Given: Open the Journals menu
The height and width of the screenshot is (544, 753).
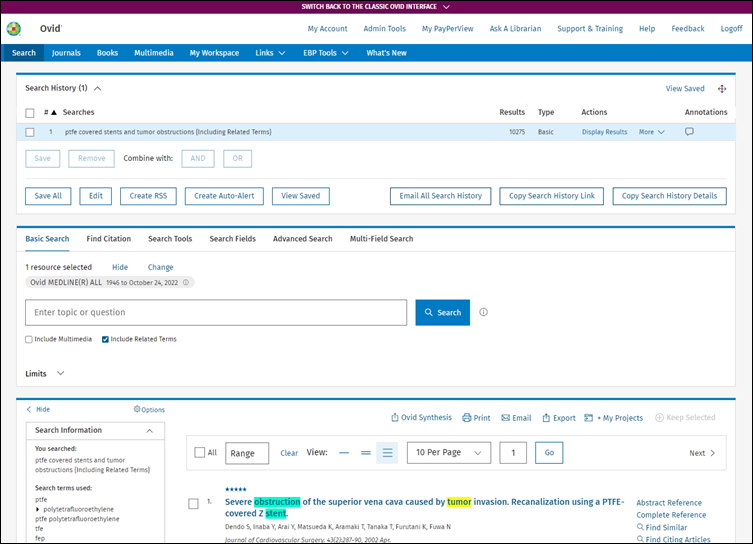Looking at the screenshot, I should click(x=66, y=53).
